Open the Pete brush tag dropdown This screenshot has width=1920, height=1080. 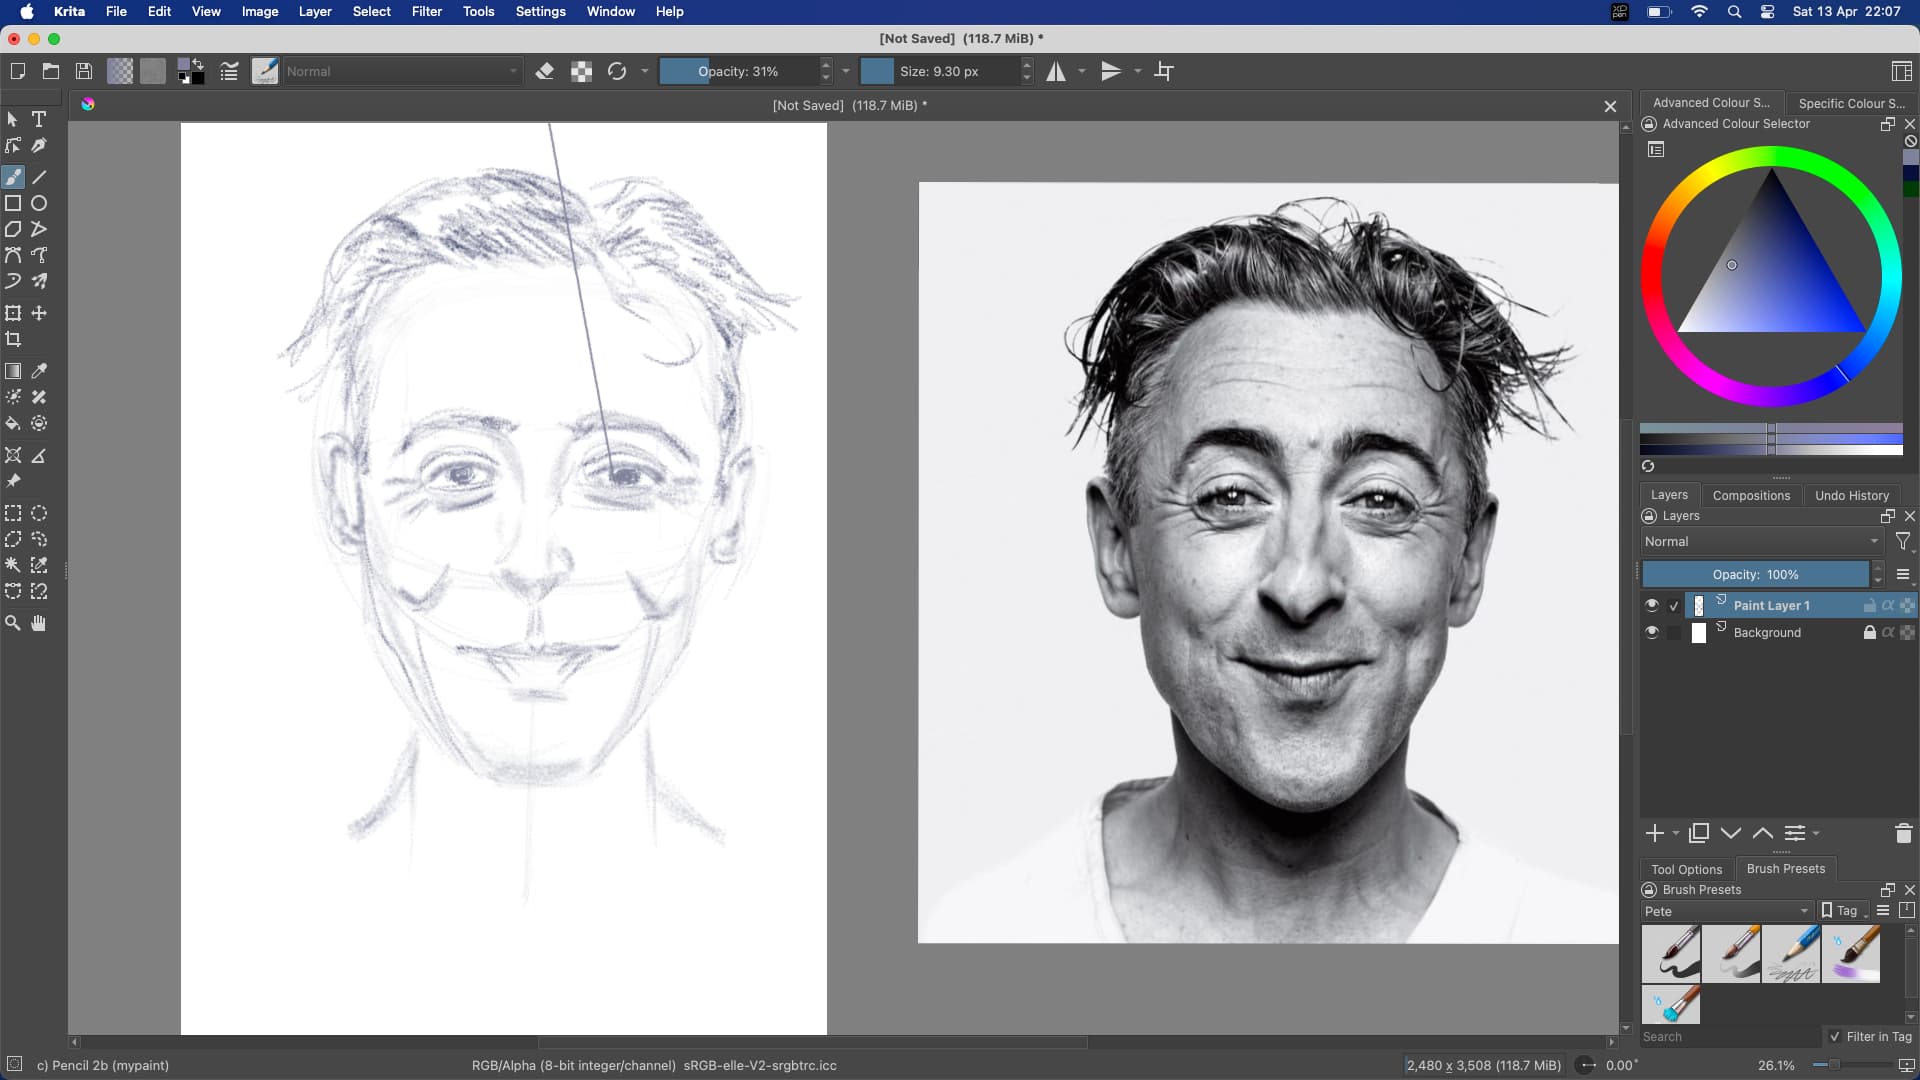[1726, 911]
